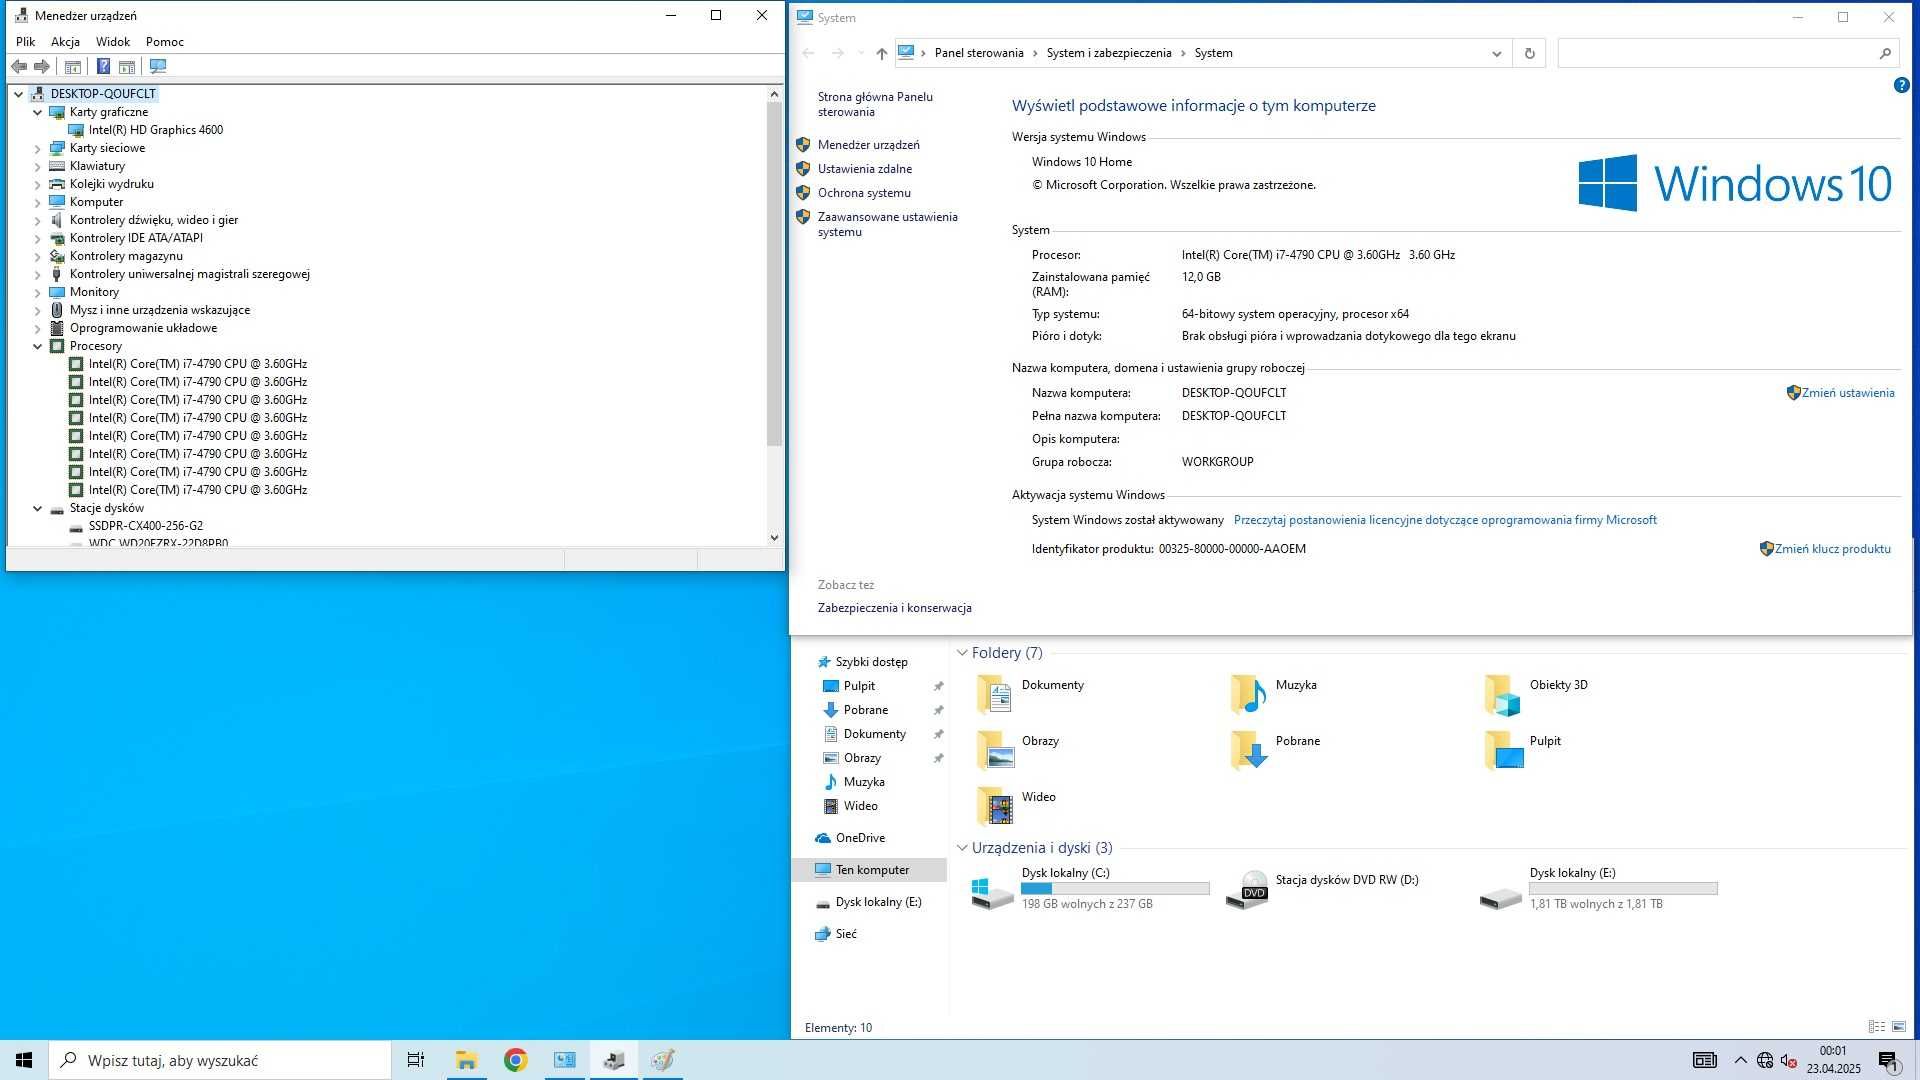Open the Akcja menu
This screenshot has width=1920, height=1080.
65,42
